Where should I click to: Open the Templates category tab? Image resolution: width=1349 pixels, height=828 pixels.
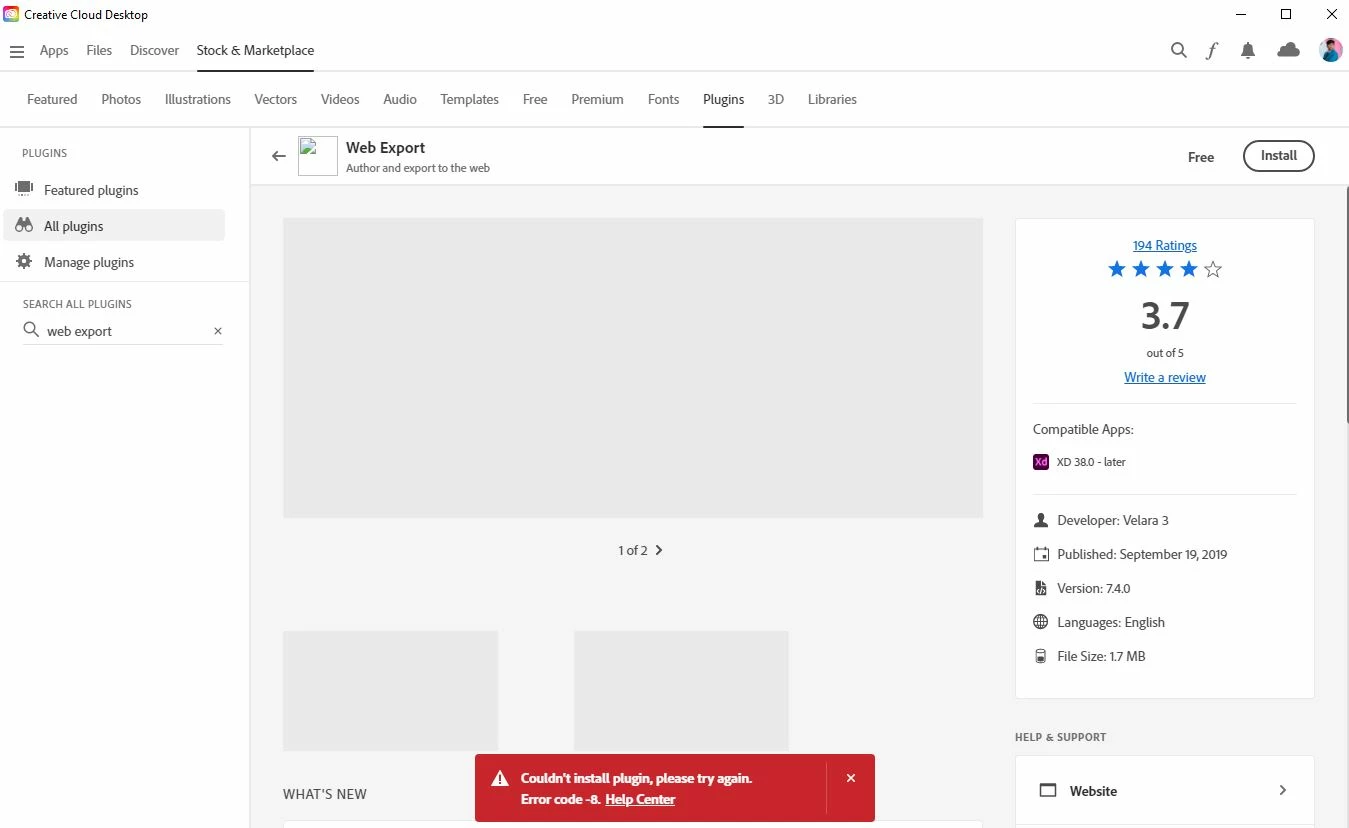click(470, 99)
